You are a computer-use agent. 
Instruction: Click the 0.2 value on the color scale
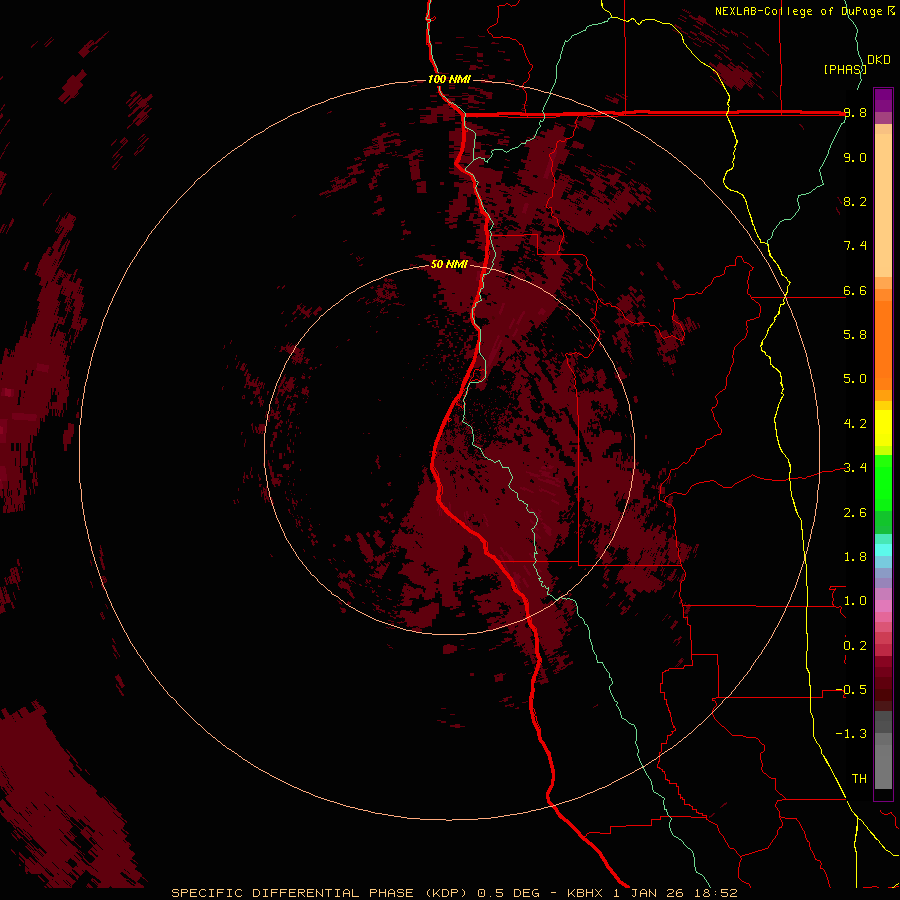(855, 646)
